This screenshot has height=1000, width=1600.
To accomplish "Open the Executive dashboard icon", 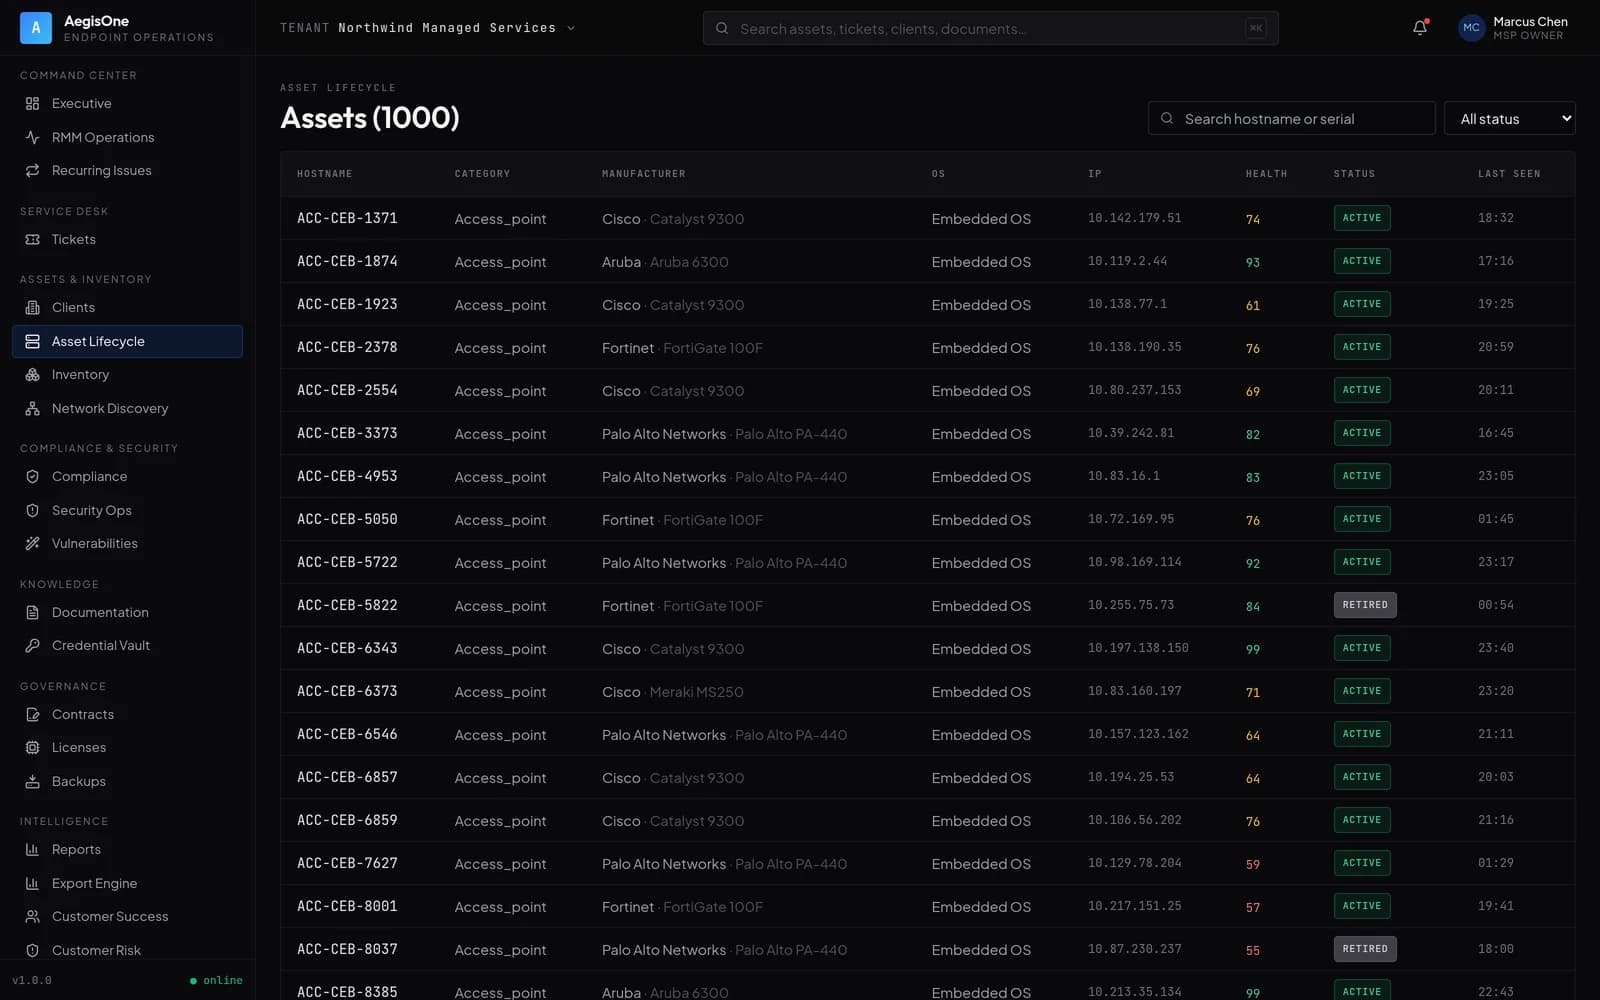I will pyautogui.click(x=32, y=104).
